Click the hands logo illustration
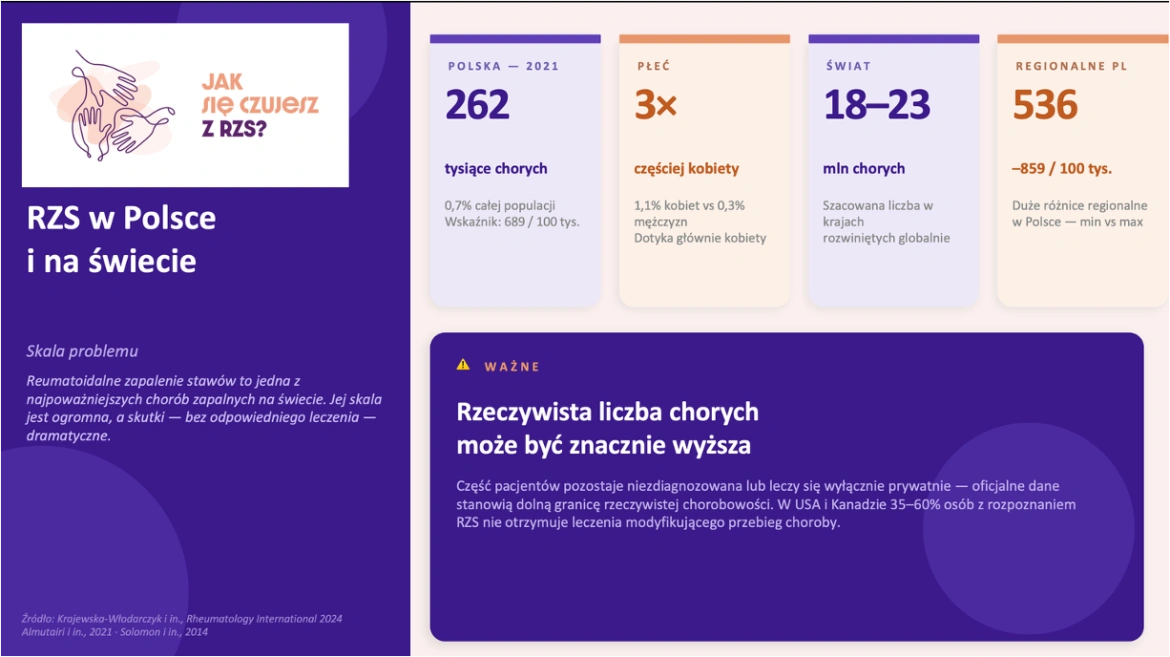The height and width of the screenshot is (657, 1170). tap(113, 105)
